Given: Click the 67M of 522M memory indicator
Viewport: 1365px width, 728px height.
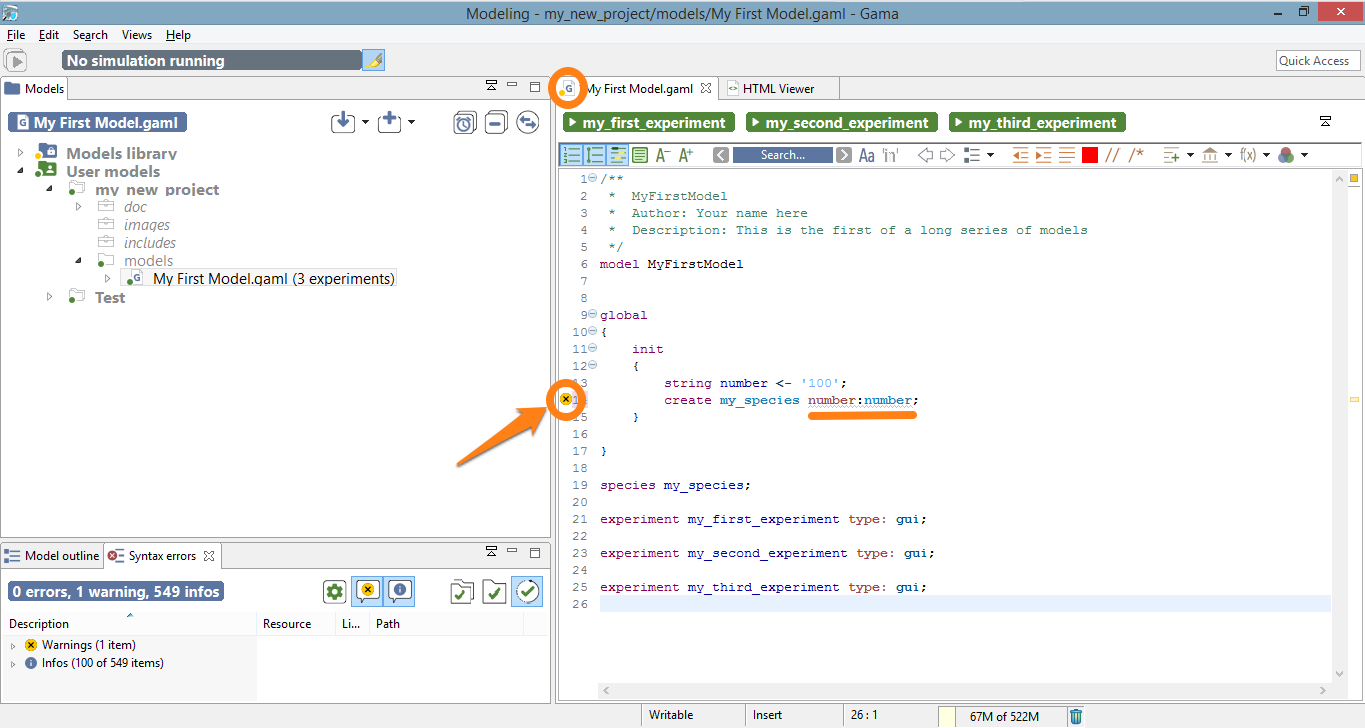Looking at the screenshot, I should pyautogui.click(x=1003, y=716).
